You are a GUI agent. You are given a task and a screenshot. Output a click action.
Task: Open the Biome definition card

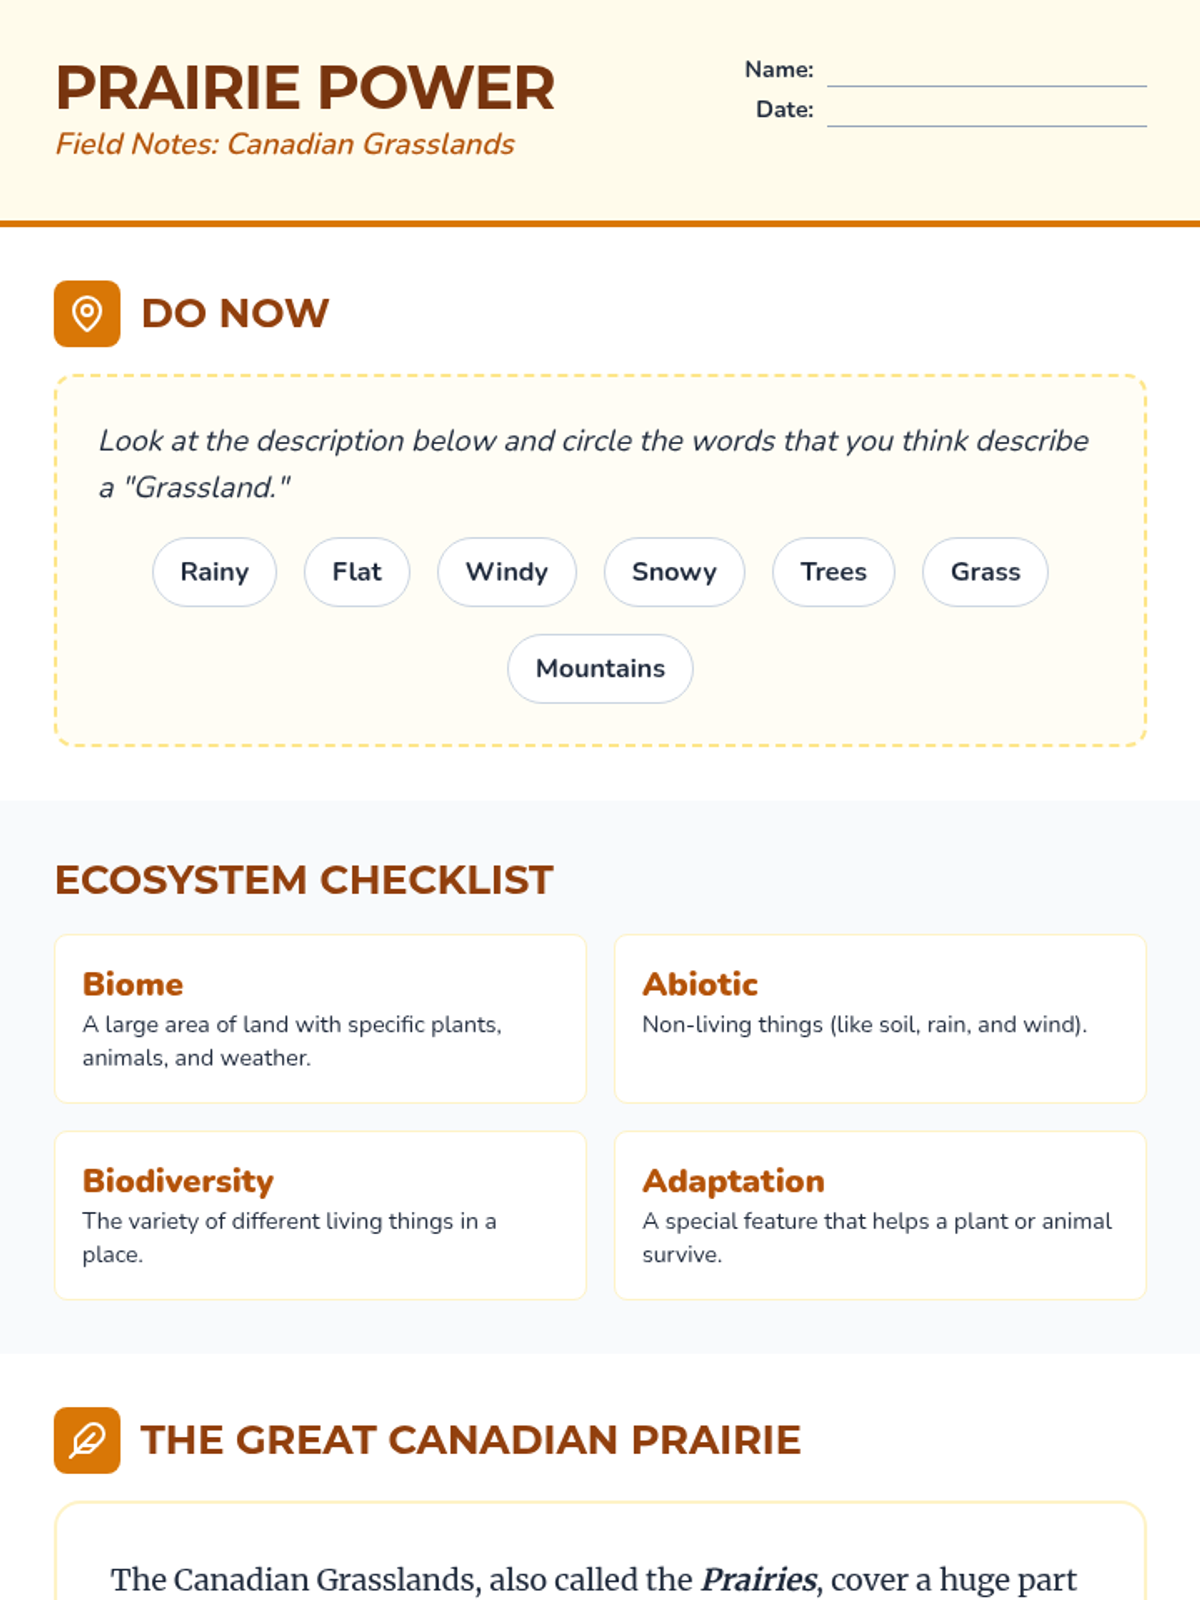(320, 1019)
